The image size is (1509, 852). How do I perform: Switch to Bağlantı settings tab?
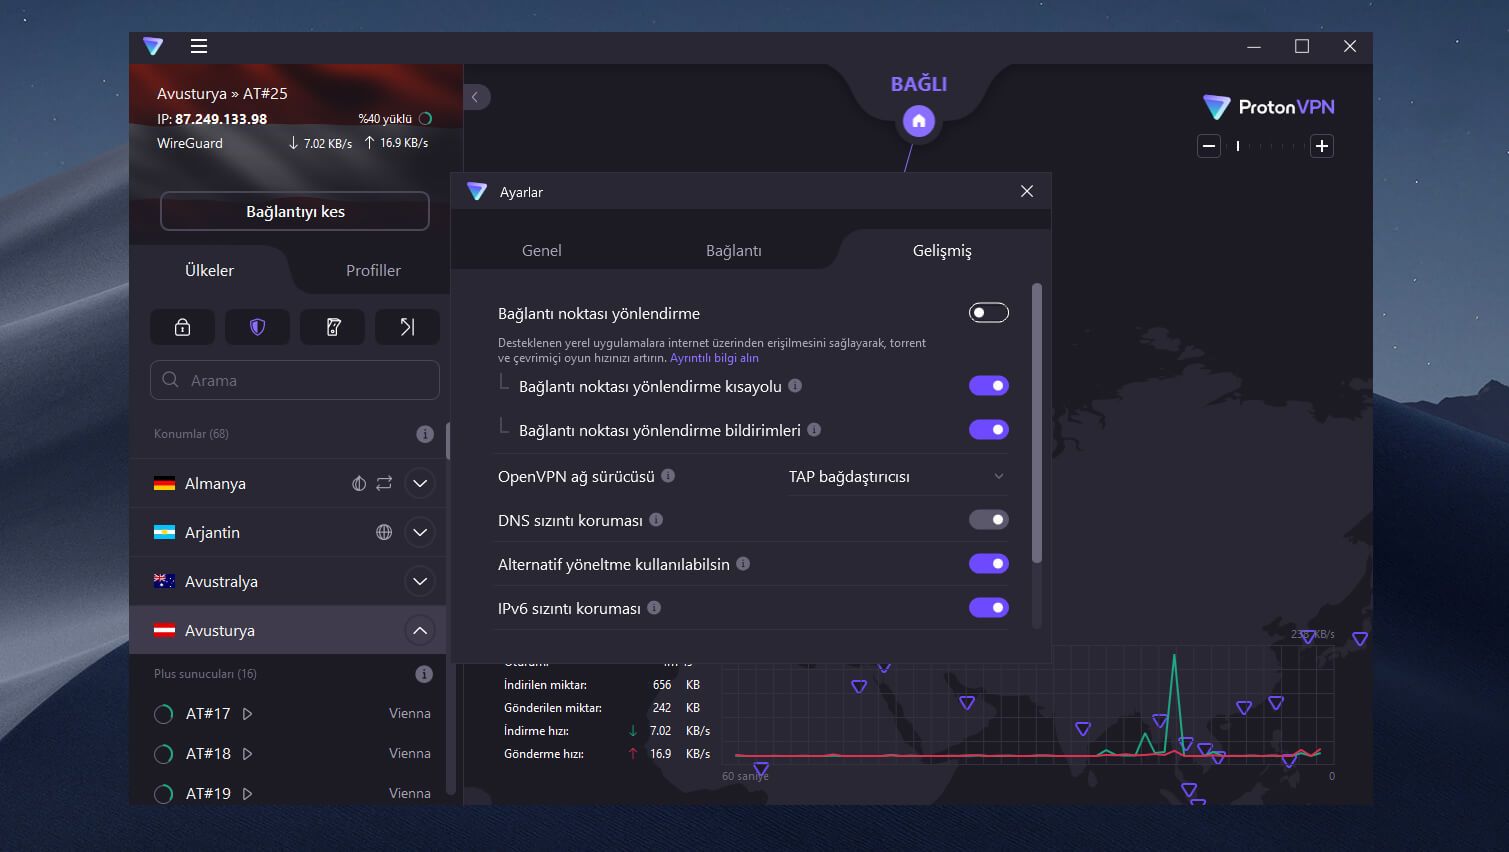734,251
